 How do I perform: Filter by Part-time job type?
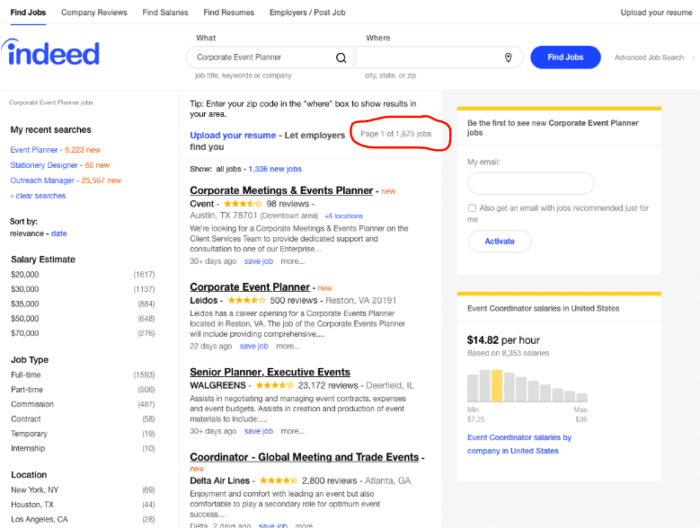[x=27, y=390]
